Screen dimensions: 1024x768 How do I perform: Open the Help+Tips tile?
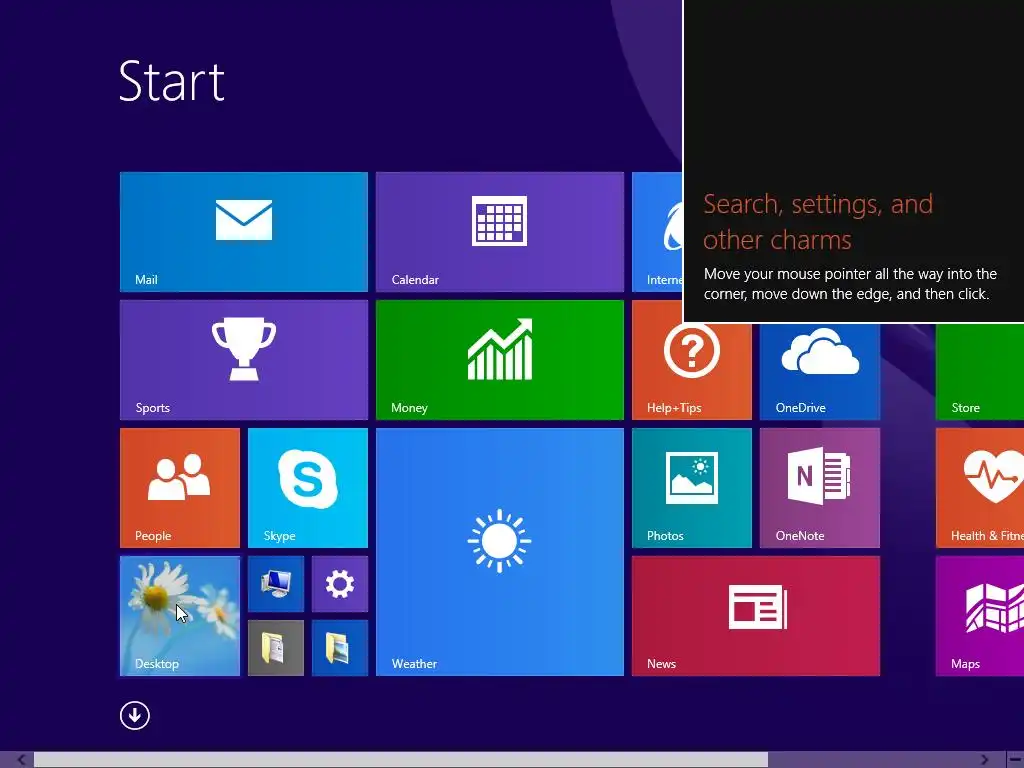pyautogui.click(x=692, y=371)
